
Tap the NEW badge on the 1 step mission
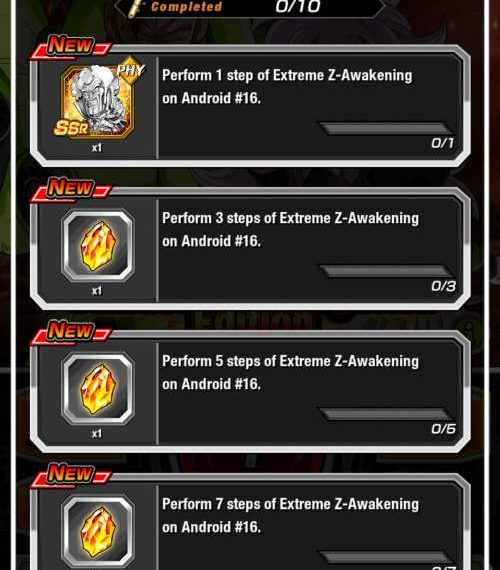click(71, 46)
